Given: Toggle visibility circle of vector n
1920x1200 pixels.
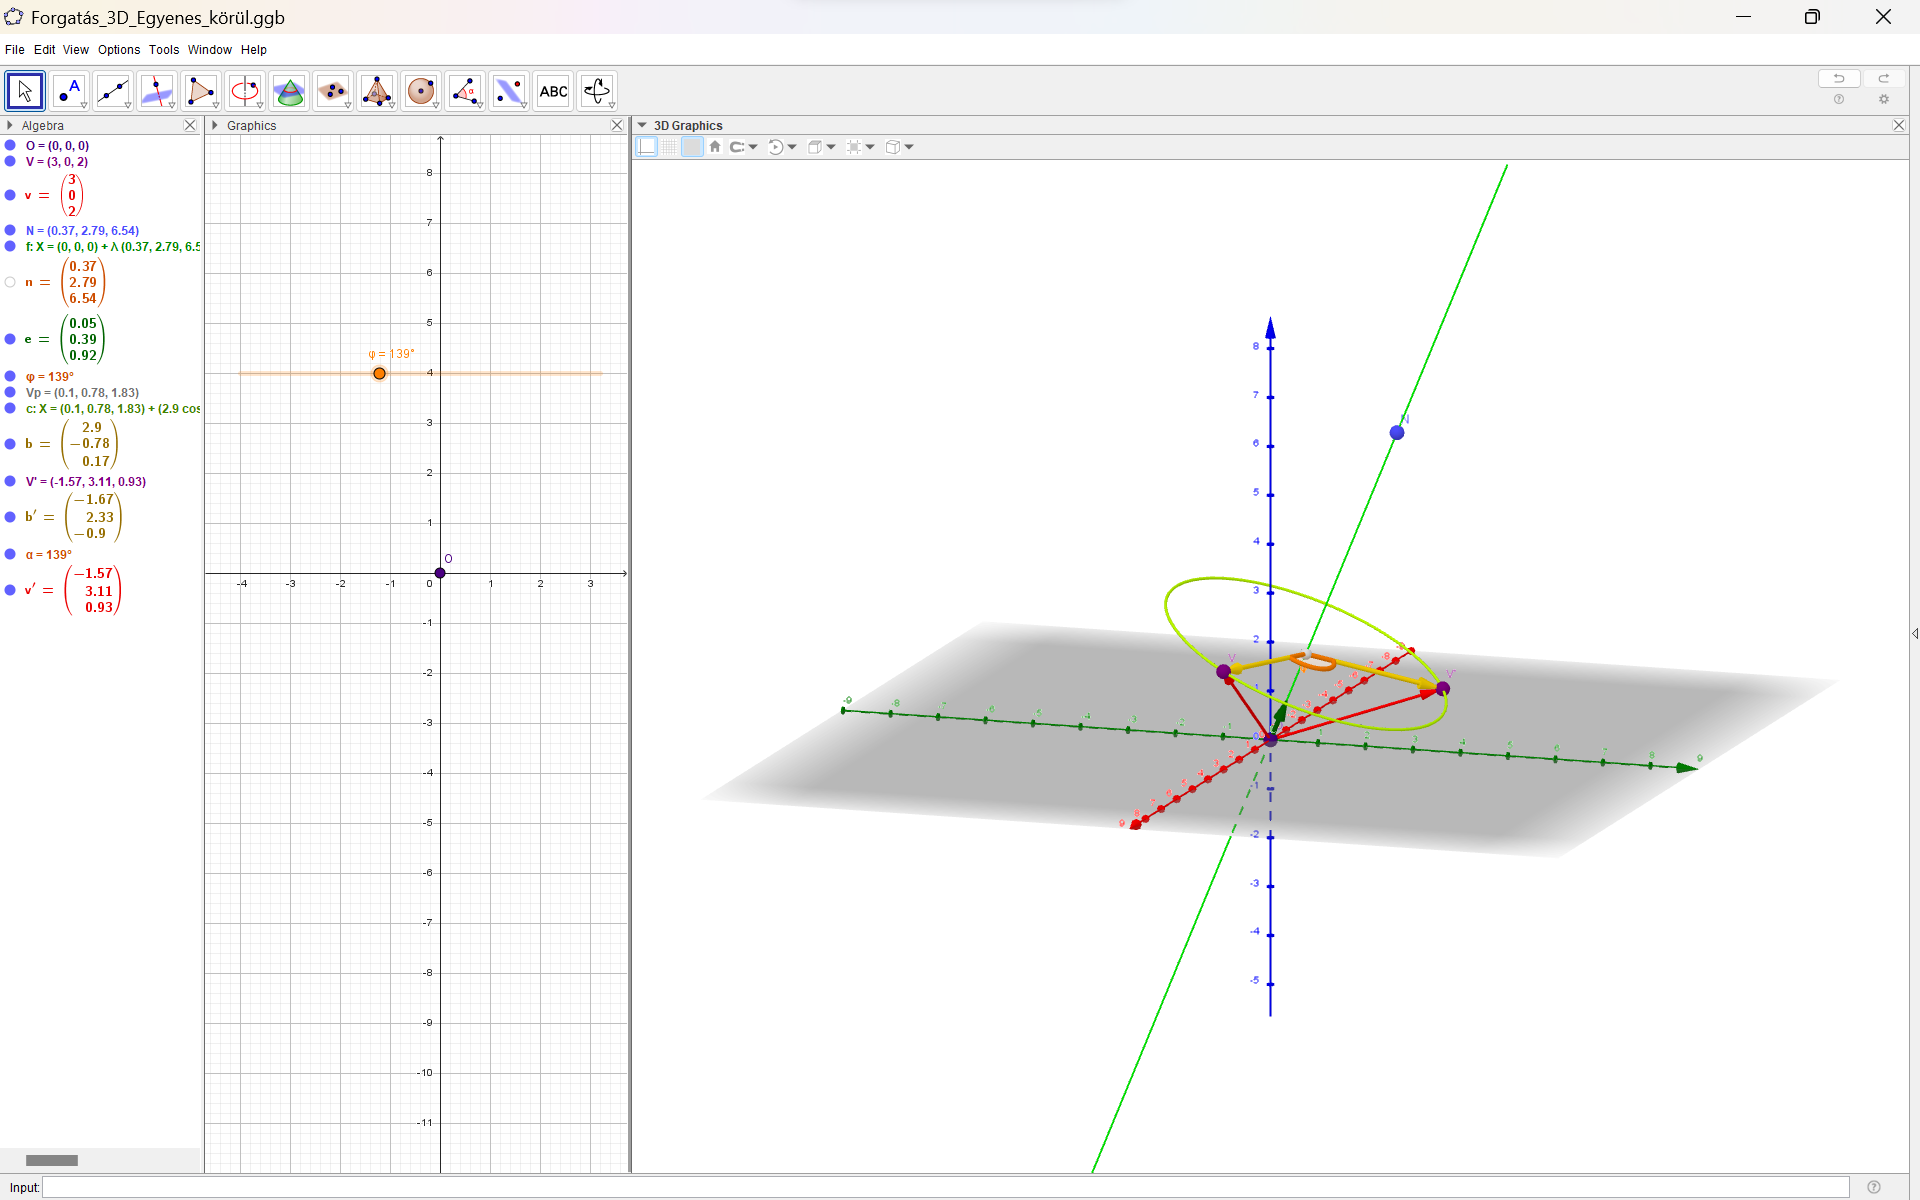Looking at the screenshot, I should [x=10, y=282].
